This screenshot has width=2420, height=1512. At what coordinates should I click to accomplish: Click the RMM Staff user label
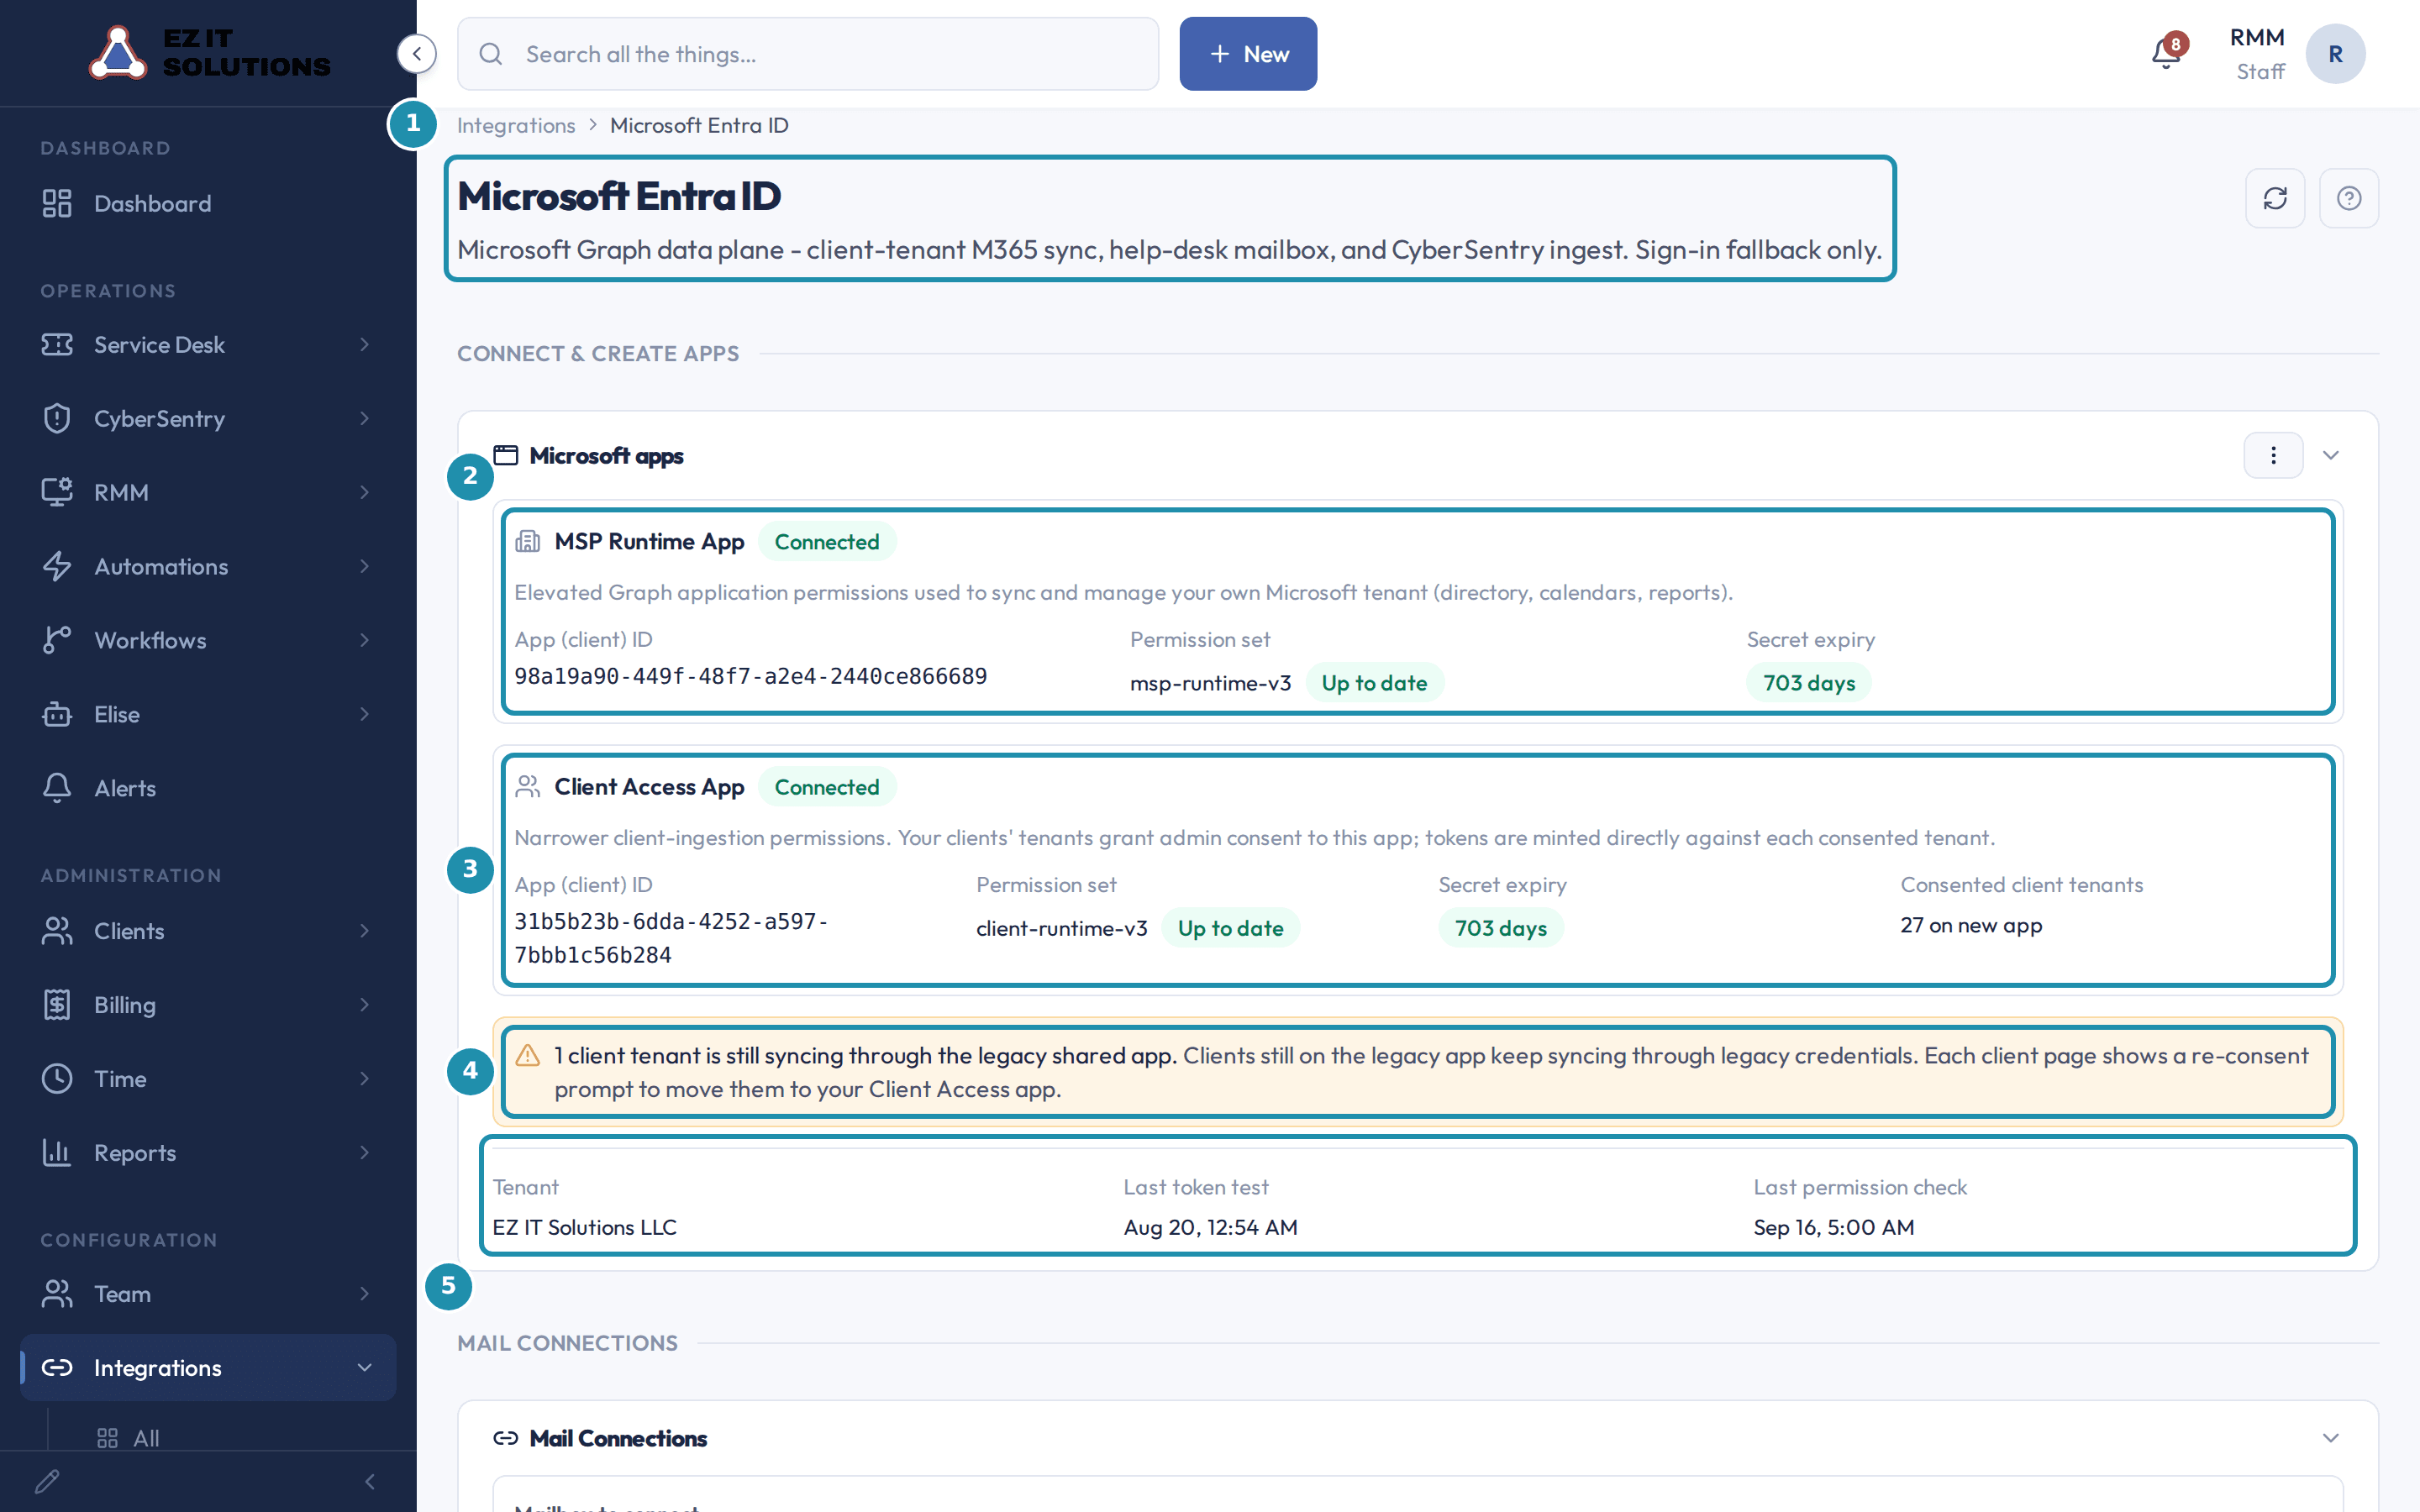2257,54
